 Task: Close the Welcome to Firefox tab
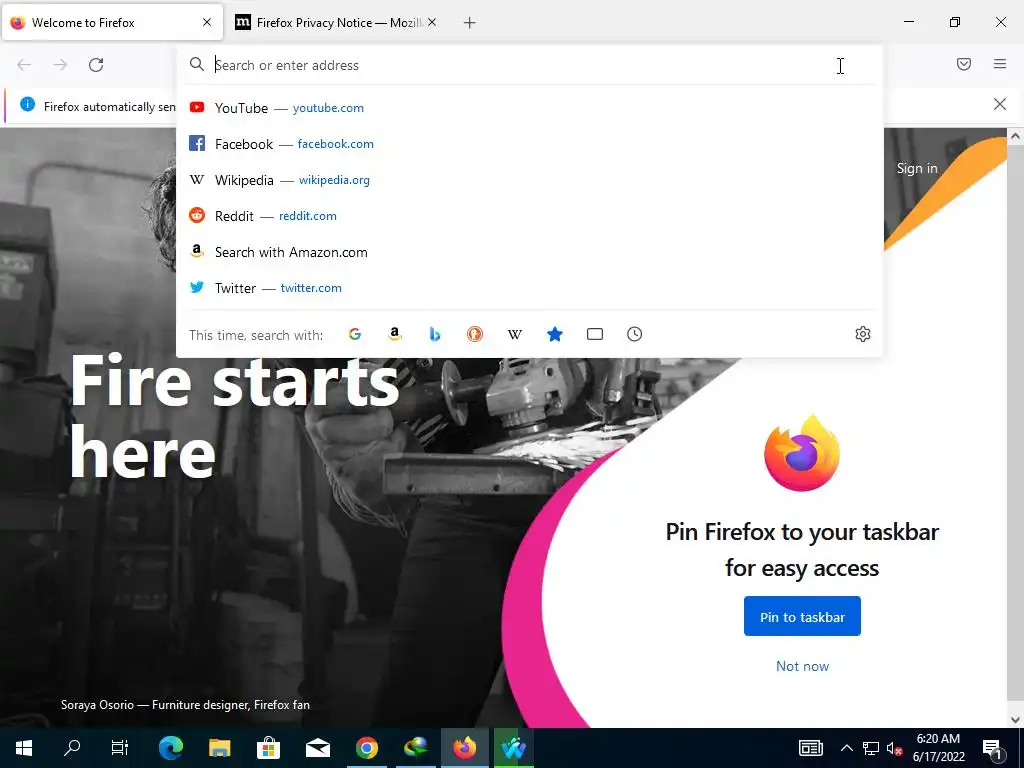click(x=207, y=22)
